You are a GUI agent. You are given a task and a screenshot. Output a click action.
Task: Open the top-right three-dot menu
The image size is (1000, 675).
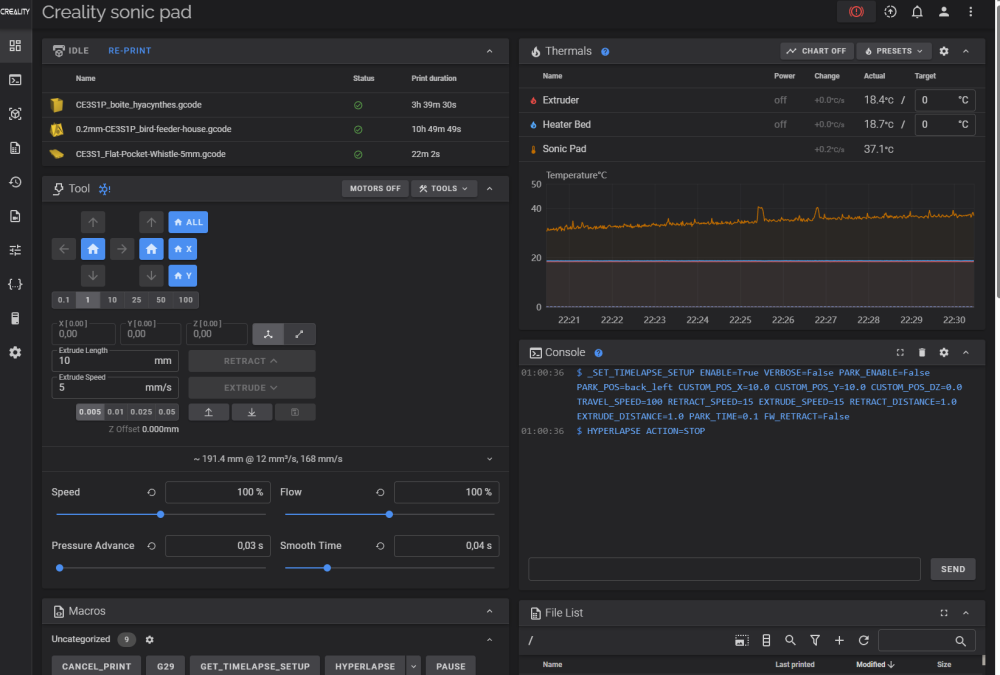click(x=971, y=12)
